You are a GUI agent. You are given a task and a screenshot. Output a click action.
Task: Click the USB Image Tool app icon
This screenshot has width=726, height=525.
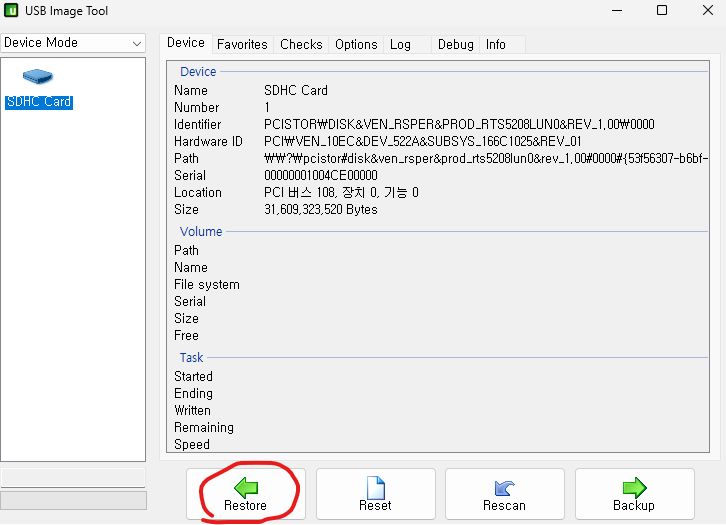[x=11, y=10]
